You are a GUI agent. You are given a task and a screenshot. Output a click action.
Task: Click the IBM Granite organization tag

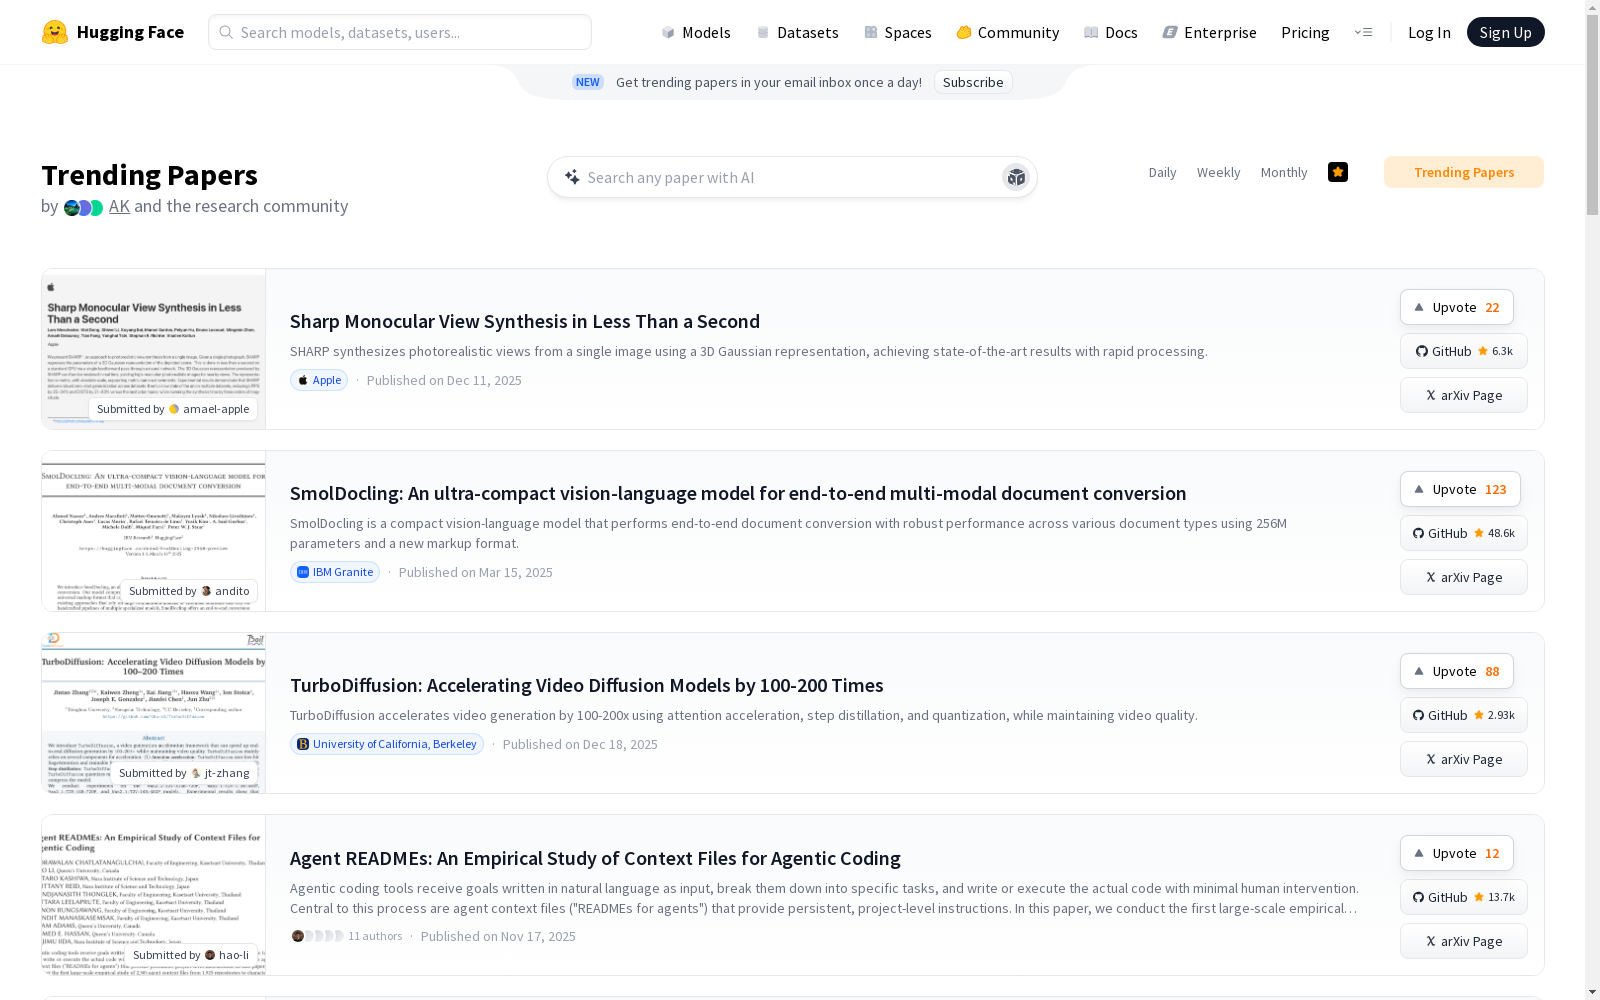pyautogui.click(x=335, y=572)
